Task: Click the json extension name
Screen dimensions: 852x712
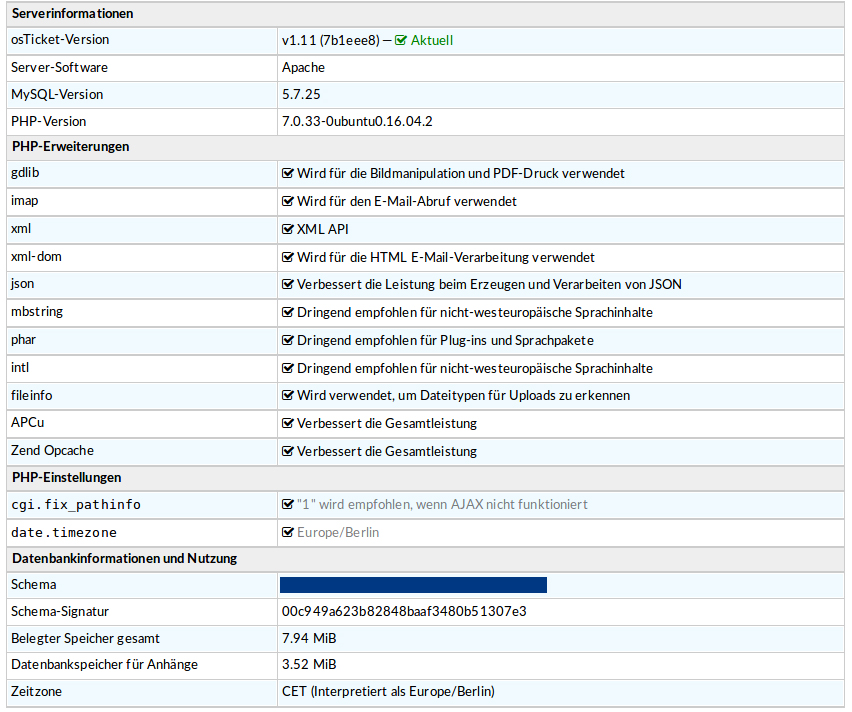Action: click(22, 284)
